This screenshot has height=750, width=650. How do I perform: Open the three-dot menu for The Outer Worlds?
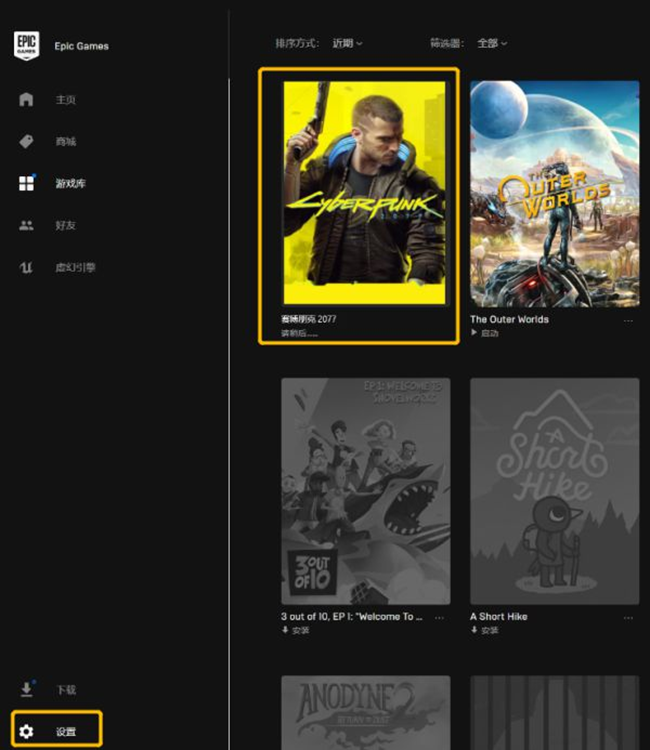(629, 320)
